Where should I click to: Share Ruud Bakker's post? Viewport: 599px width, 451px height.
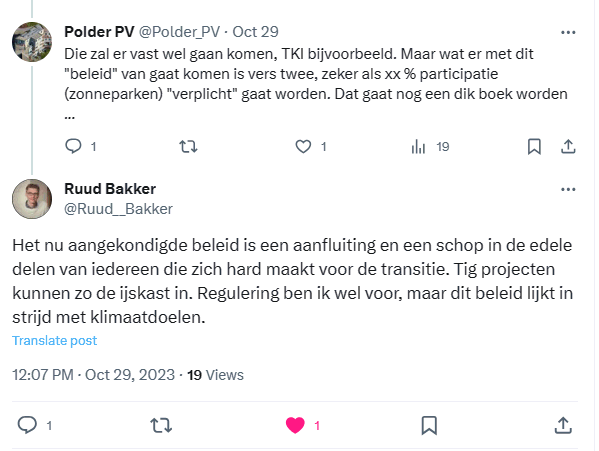click(563, 425)
